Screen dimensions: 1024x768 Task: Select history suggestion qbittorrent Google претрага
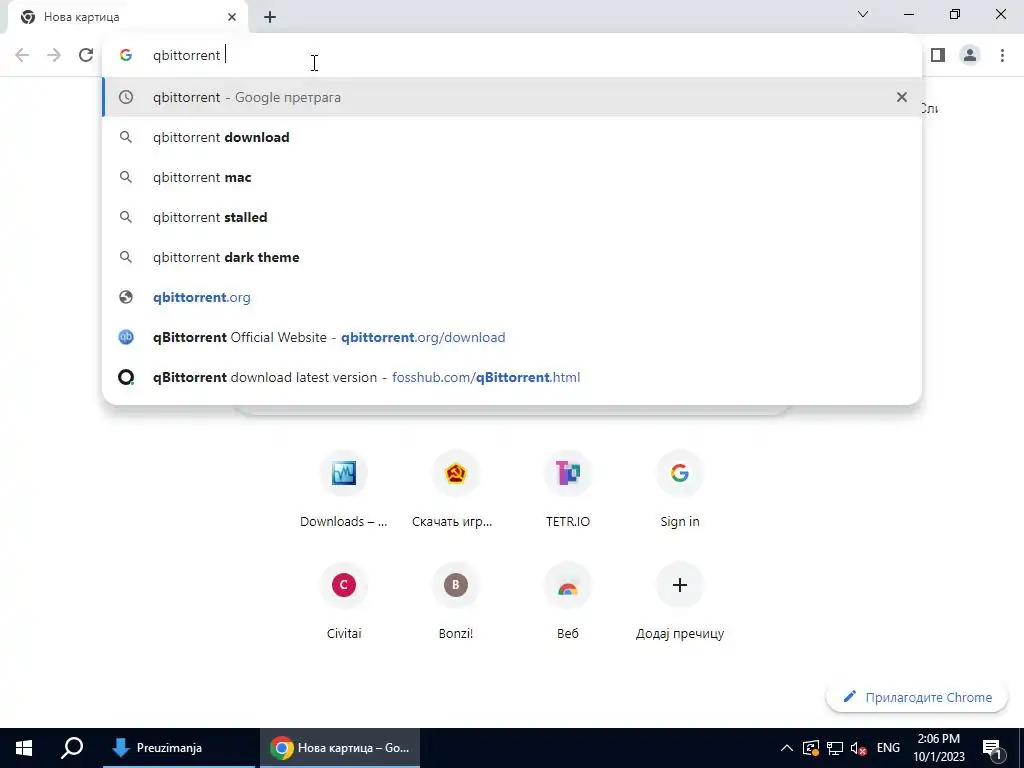[512, 97]
